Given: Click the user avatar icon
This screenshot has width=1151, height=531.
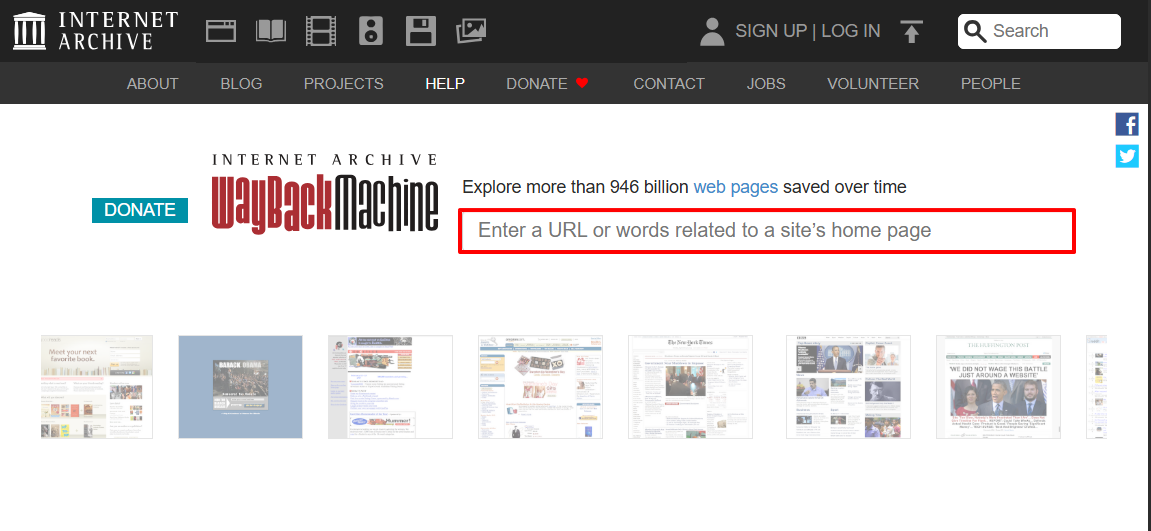Looking at the screenshot, I should 712,32.
